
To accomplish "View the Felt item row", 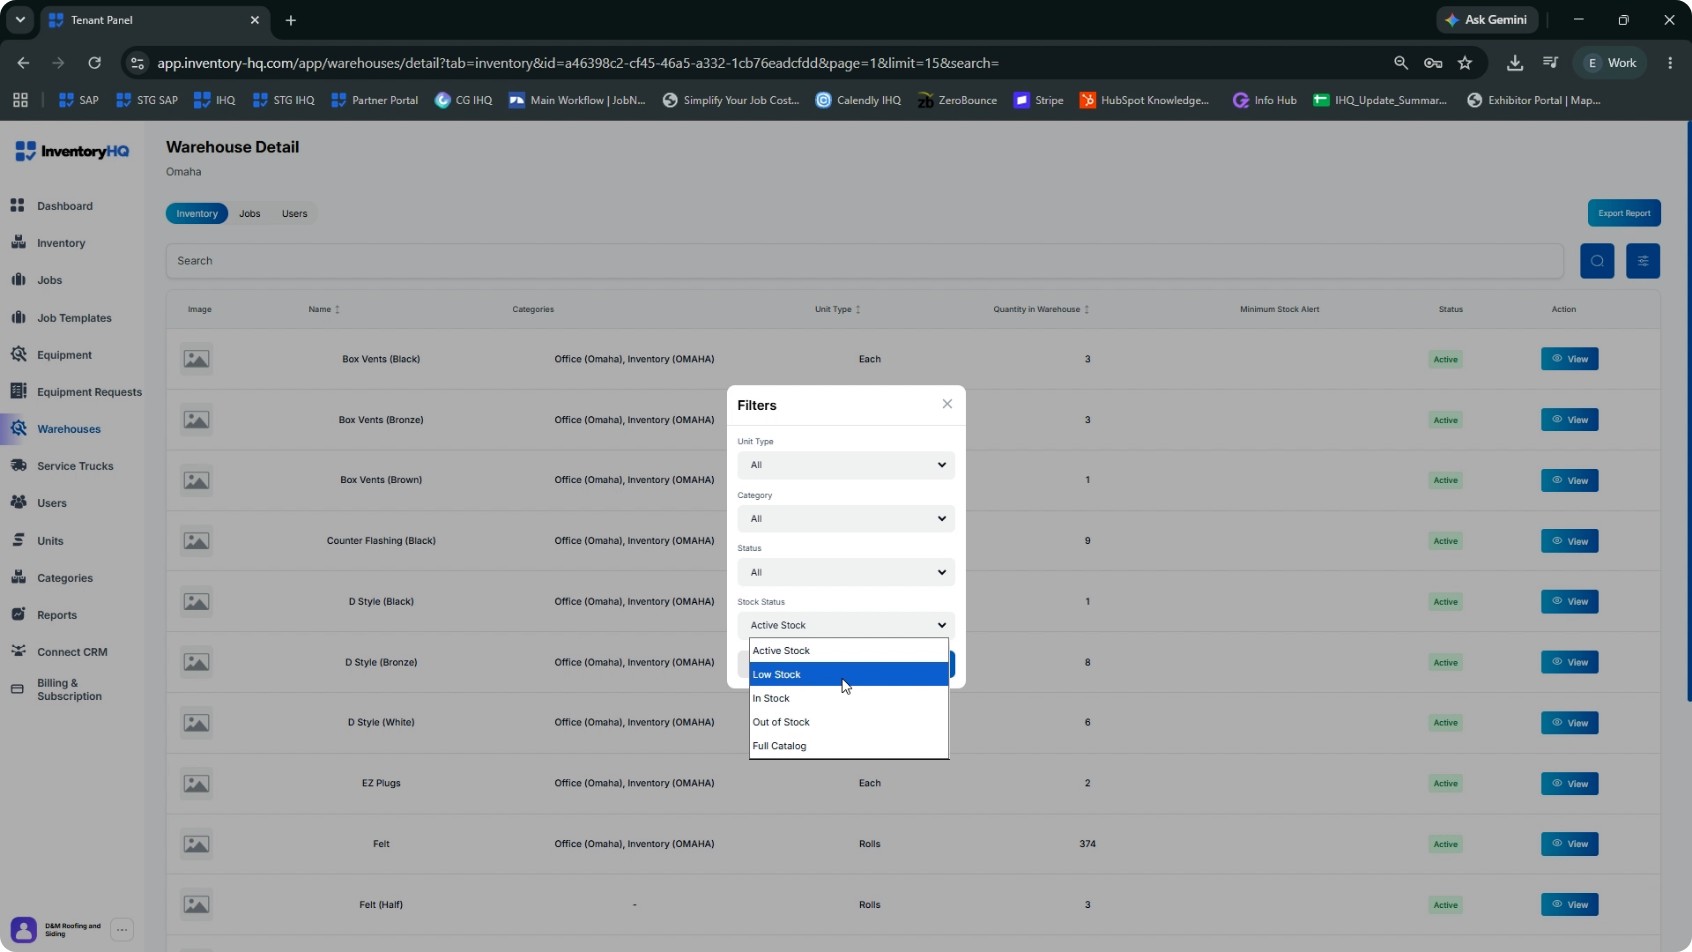I will click(1569, 844).
